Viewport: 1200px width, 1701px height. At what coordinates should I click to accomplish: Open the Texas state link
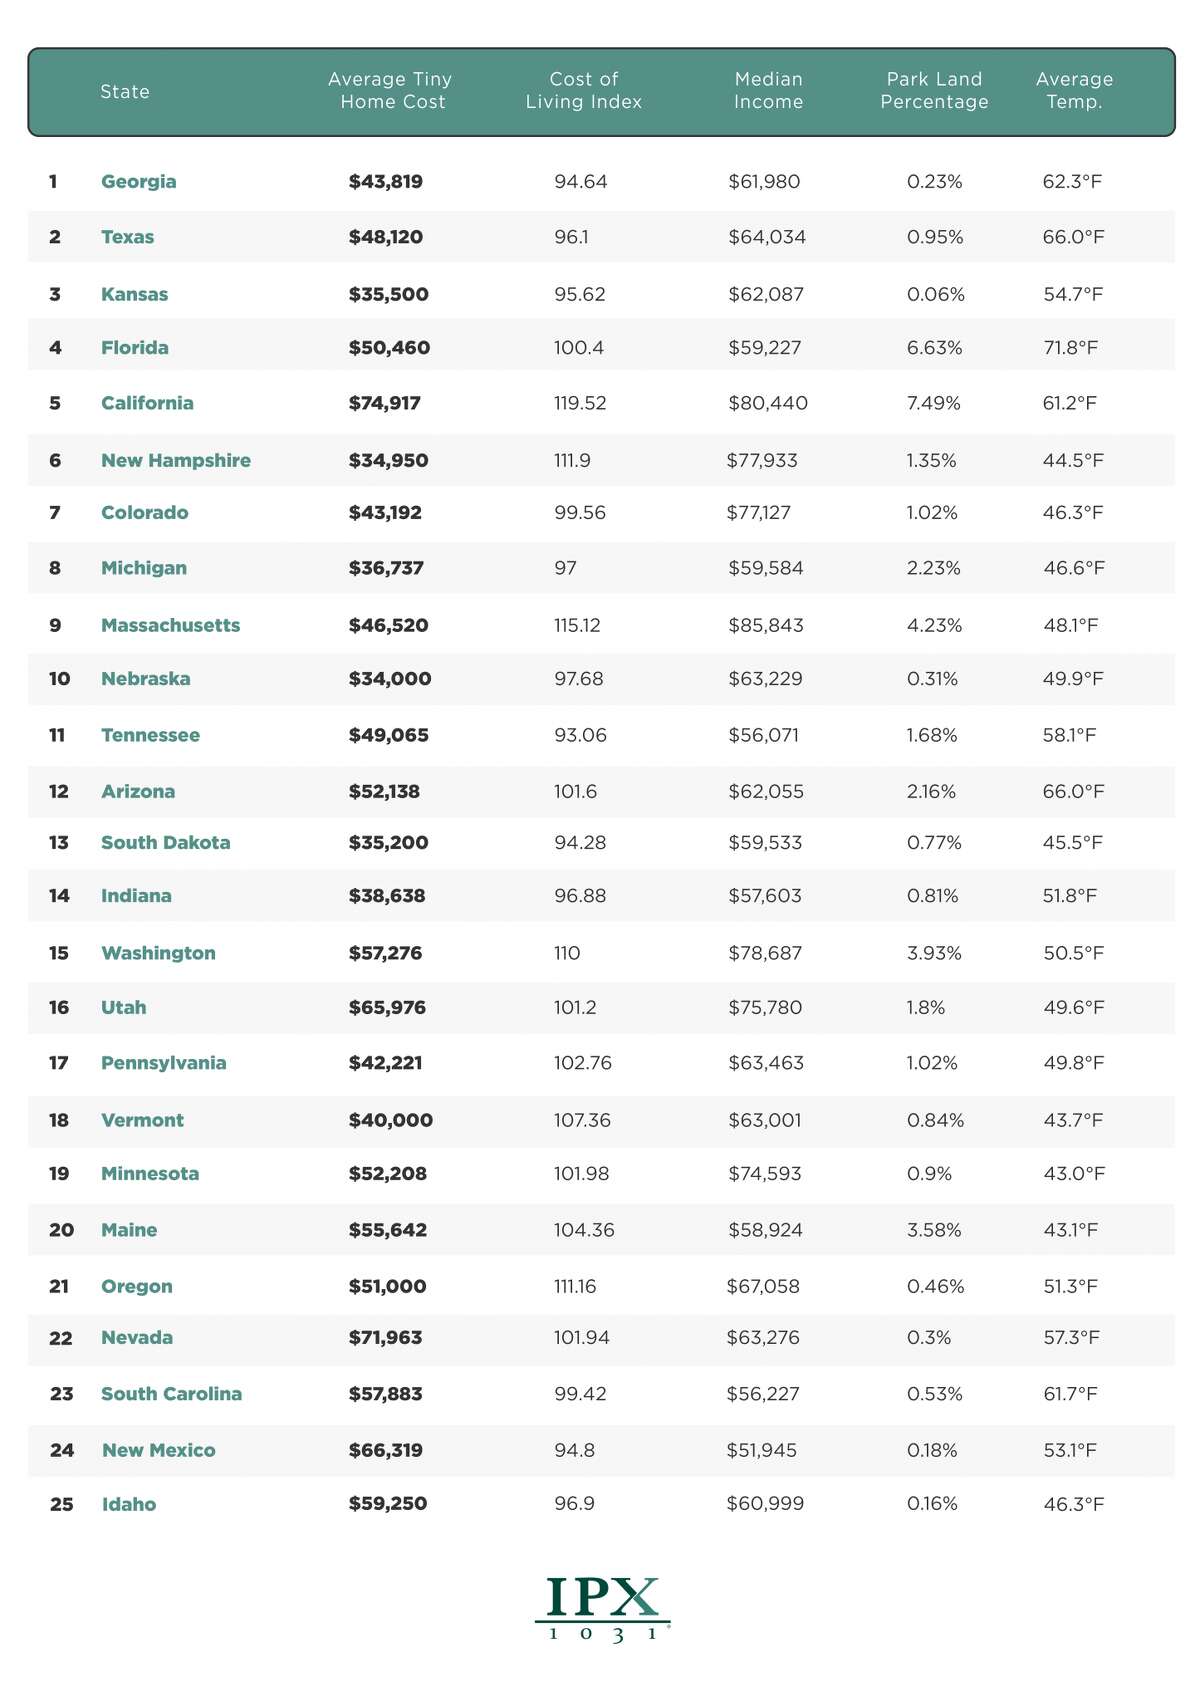click(x=128, y=237)
